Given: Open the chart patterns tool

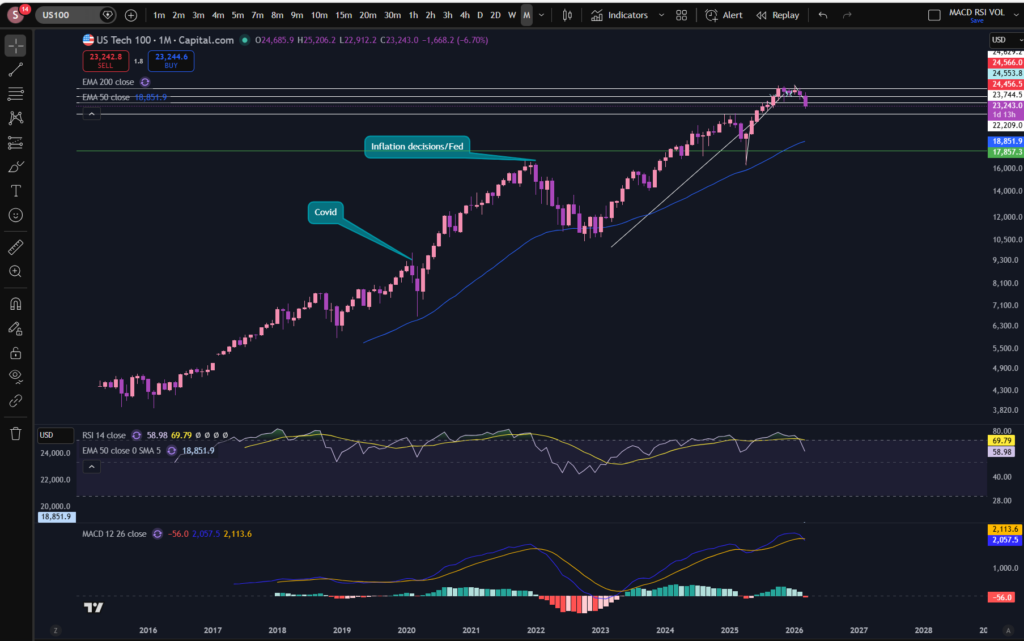Looking at the screenshot, I should click(x=16, y=118).
